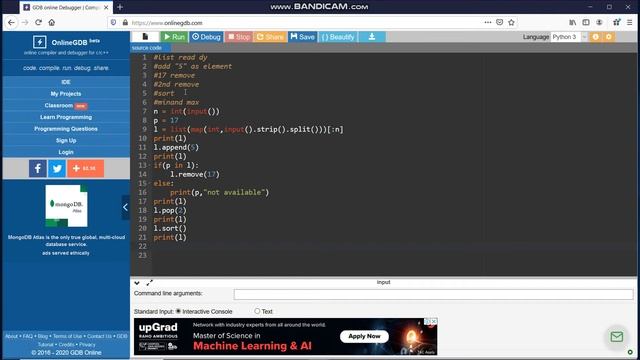Screen dimensions: 640x360
Task: Open the Blog footer link
Action: (x=43, y=336)
